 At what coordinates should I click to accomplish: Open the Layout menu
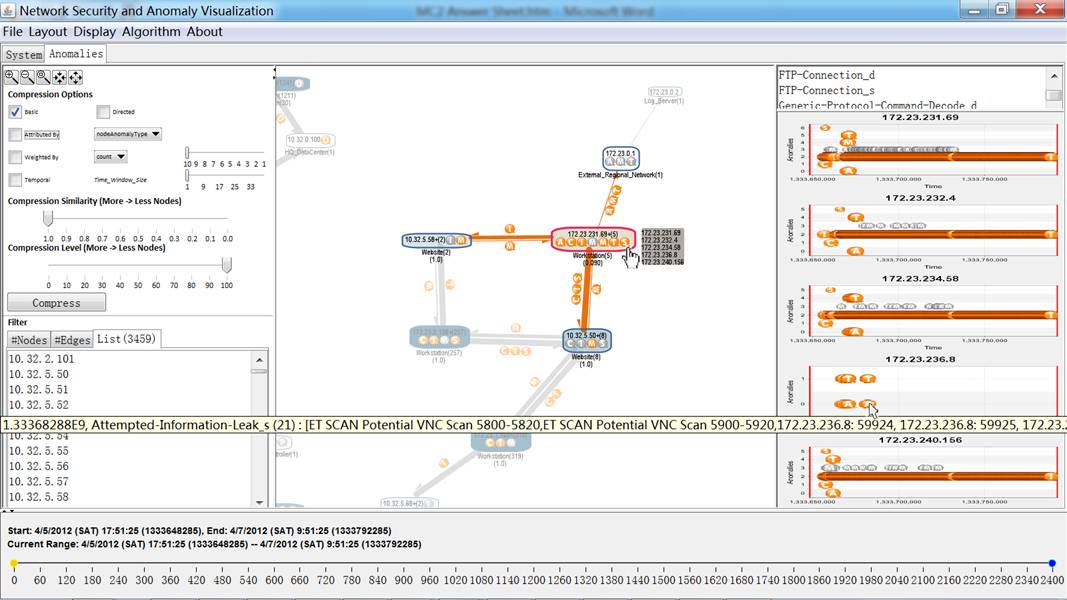[x=47, y=32]
